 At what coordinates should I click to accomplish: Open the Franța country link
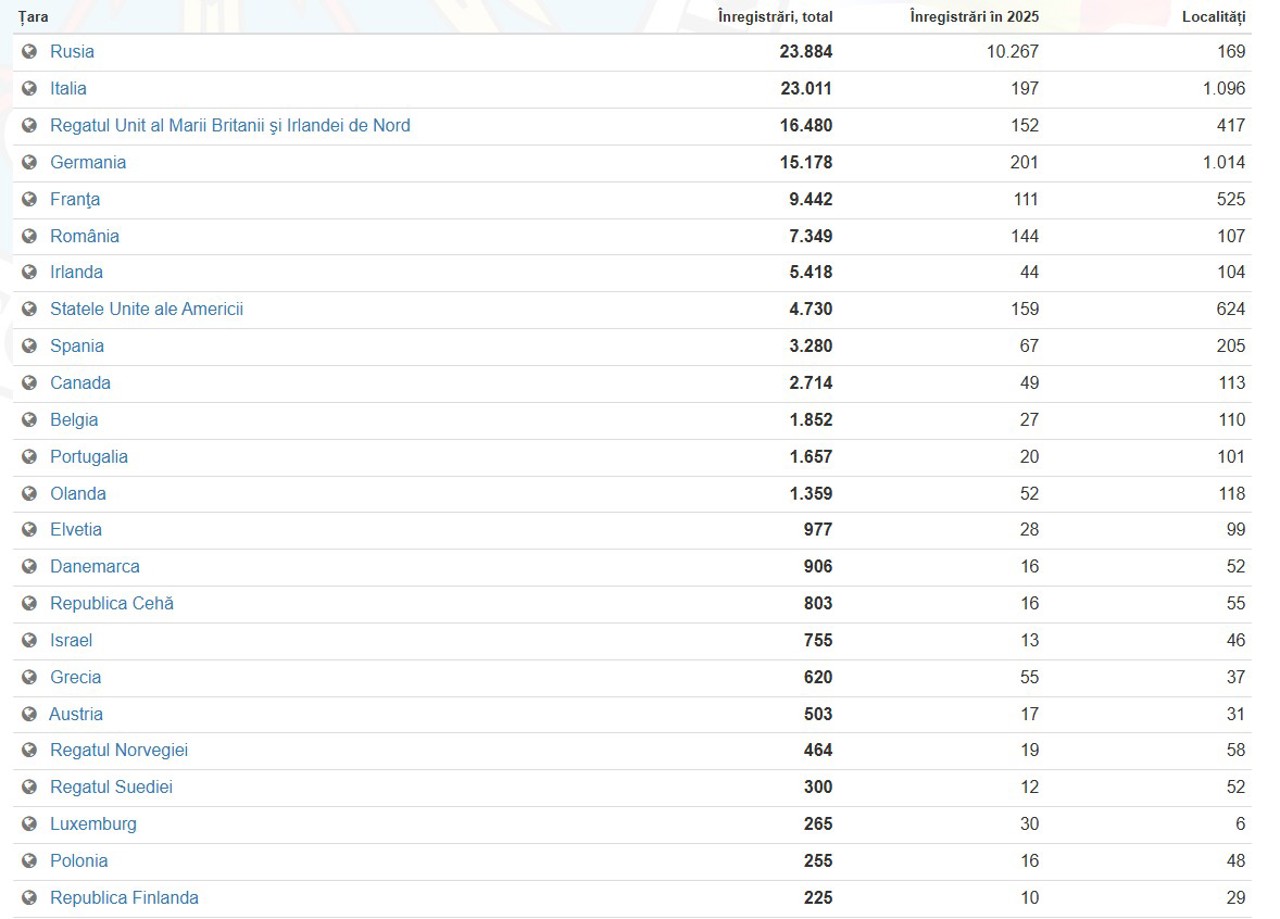pos(75,199)
